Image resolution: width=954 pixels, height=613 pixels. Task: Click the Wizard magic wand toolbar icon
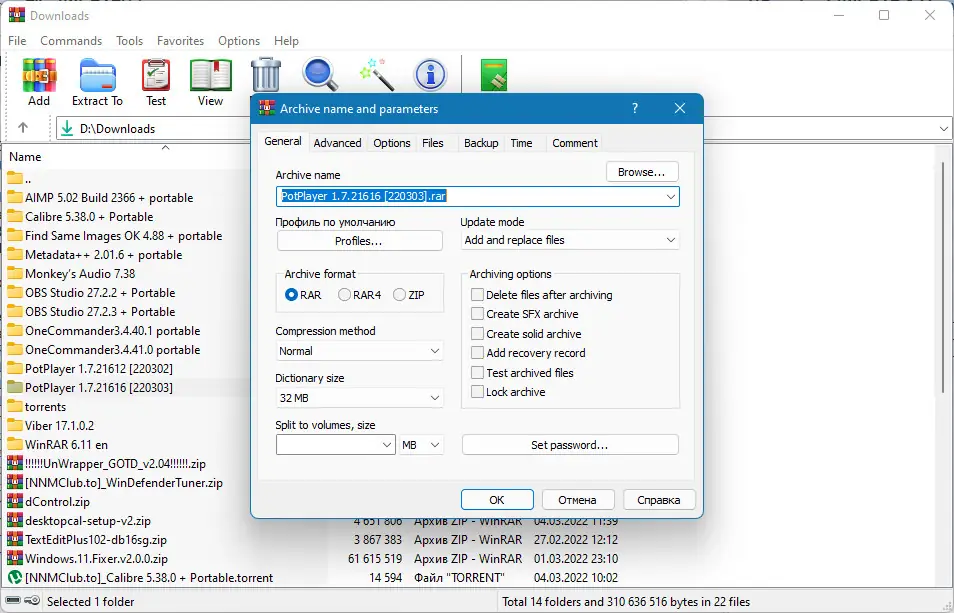[377, 75]
